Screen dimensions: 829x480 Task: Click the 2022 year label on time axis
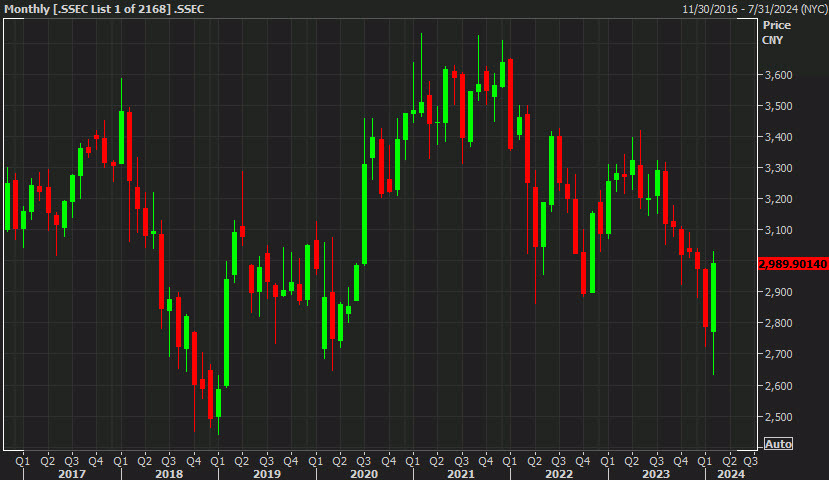point(559,474)
